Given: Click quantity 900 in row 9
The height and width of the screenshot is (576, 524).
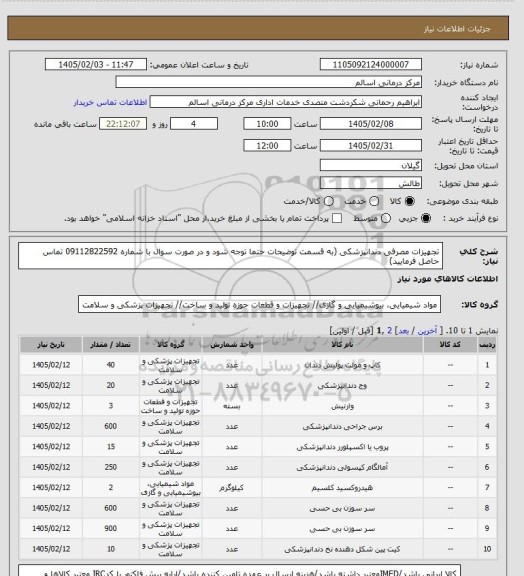Looking at the screenshot, I should [111, 528].
